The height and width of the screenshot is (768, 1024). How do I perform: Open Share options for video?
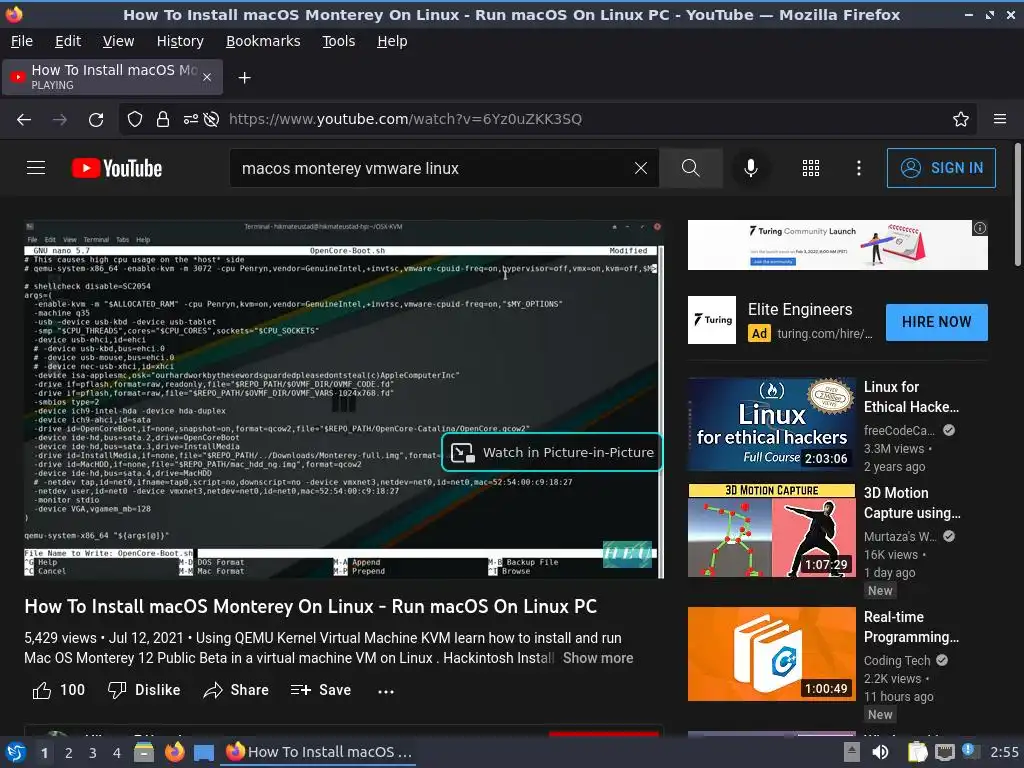click(x=236, y=690)
